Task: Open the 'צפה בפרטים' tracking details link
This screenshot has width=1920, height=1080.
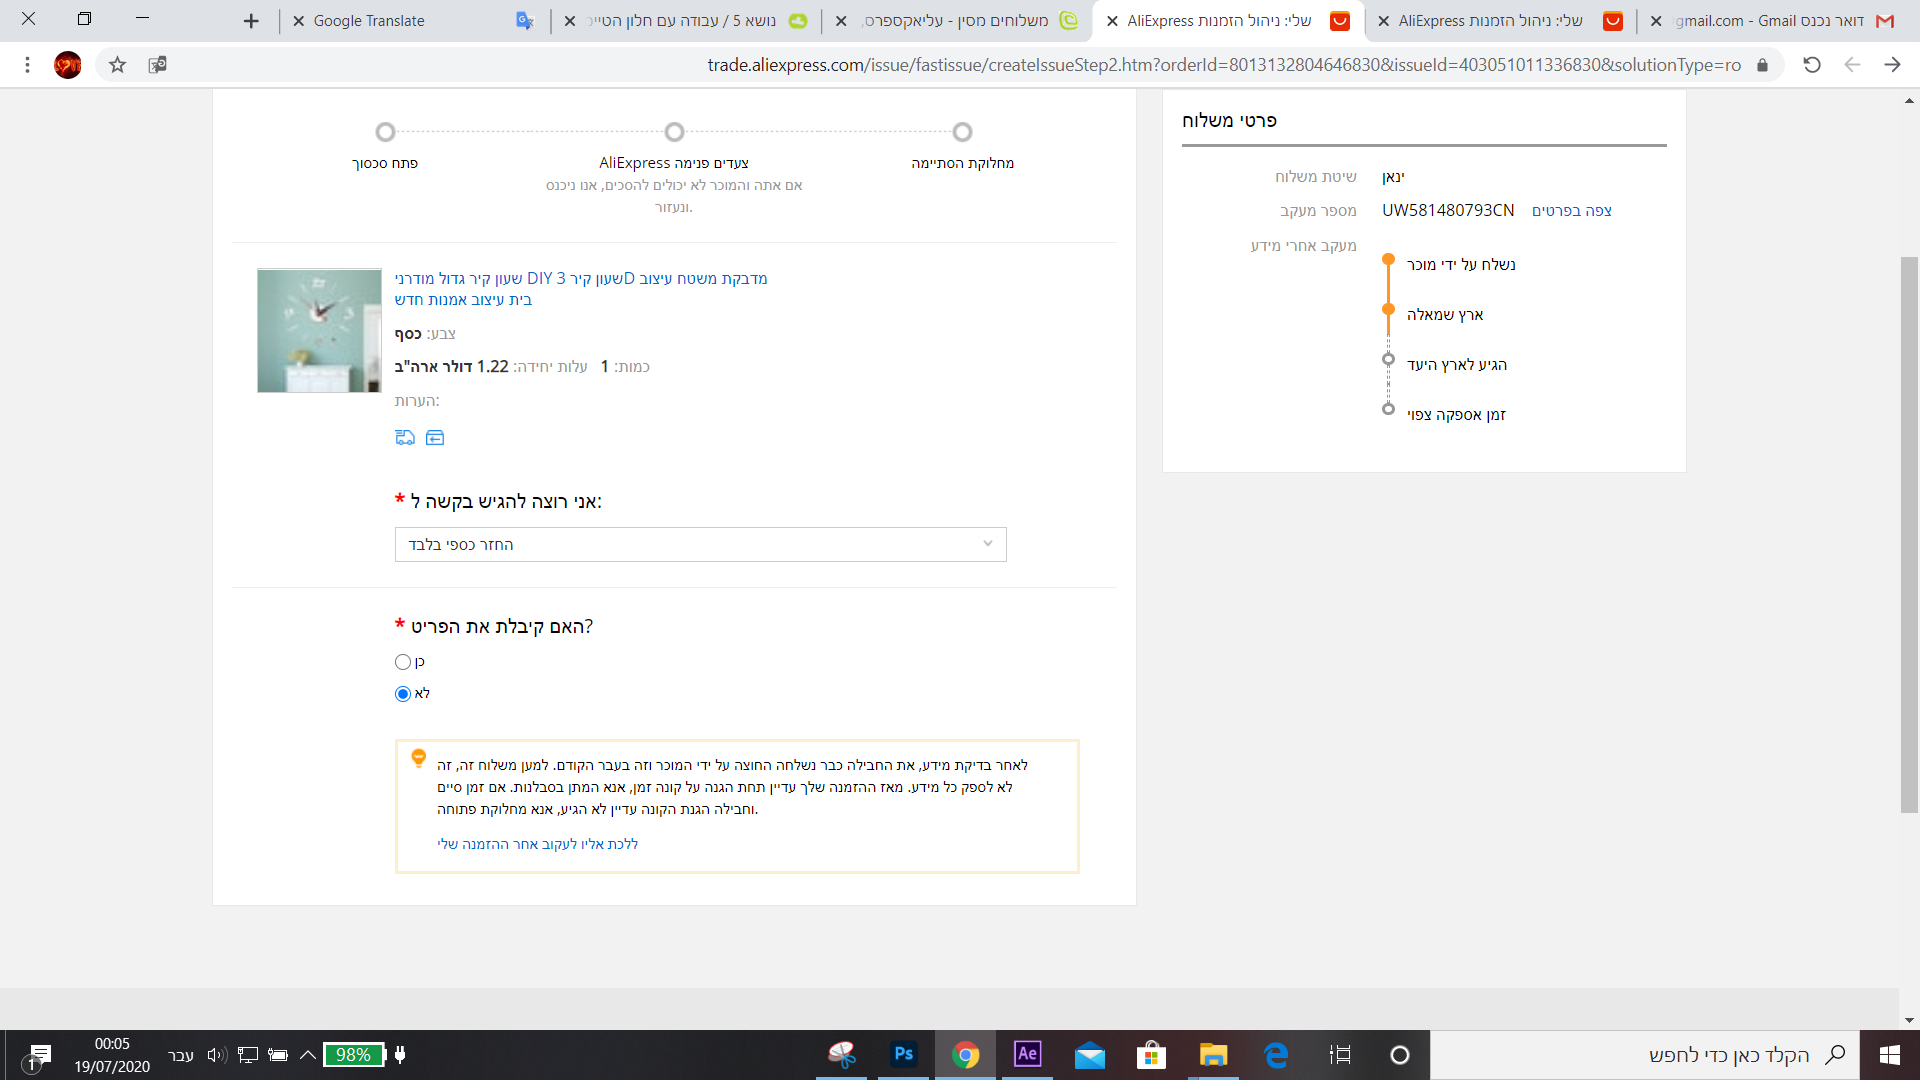Action: 1571,211
